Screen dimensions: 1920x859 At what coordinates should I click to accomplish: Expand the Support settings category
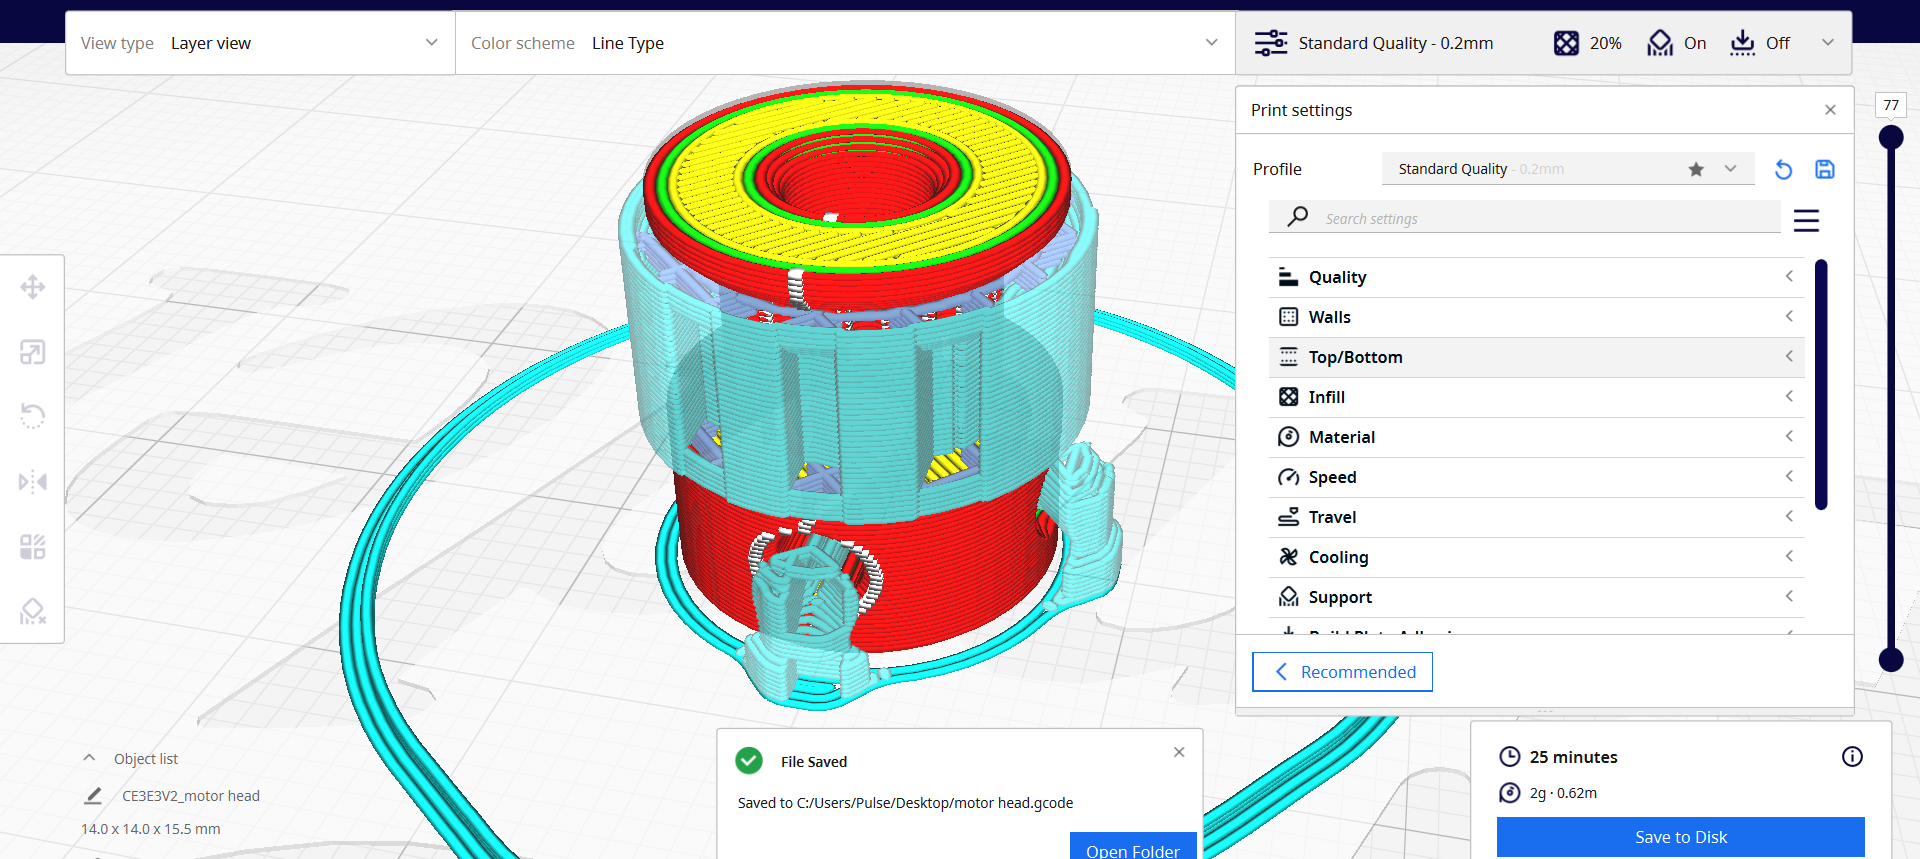pos(1536,597)
